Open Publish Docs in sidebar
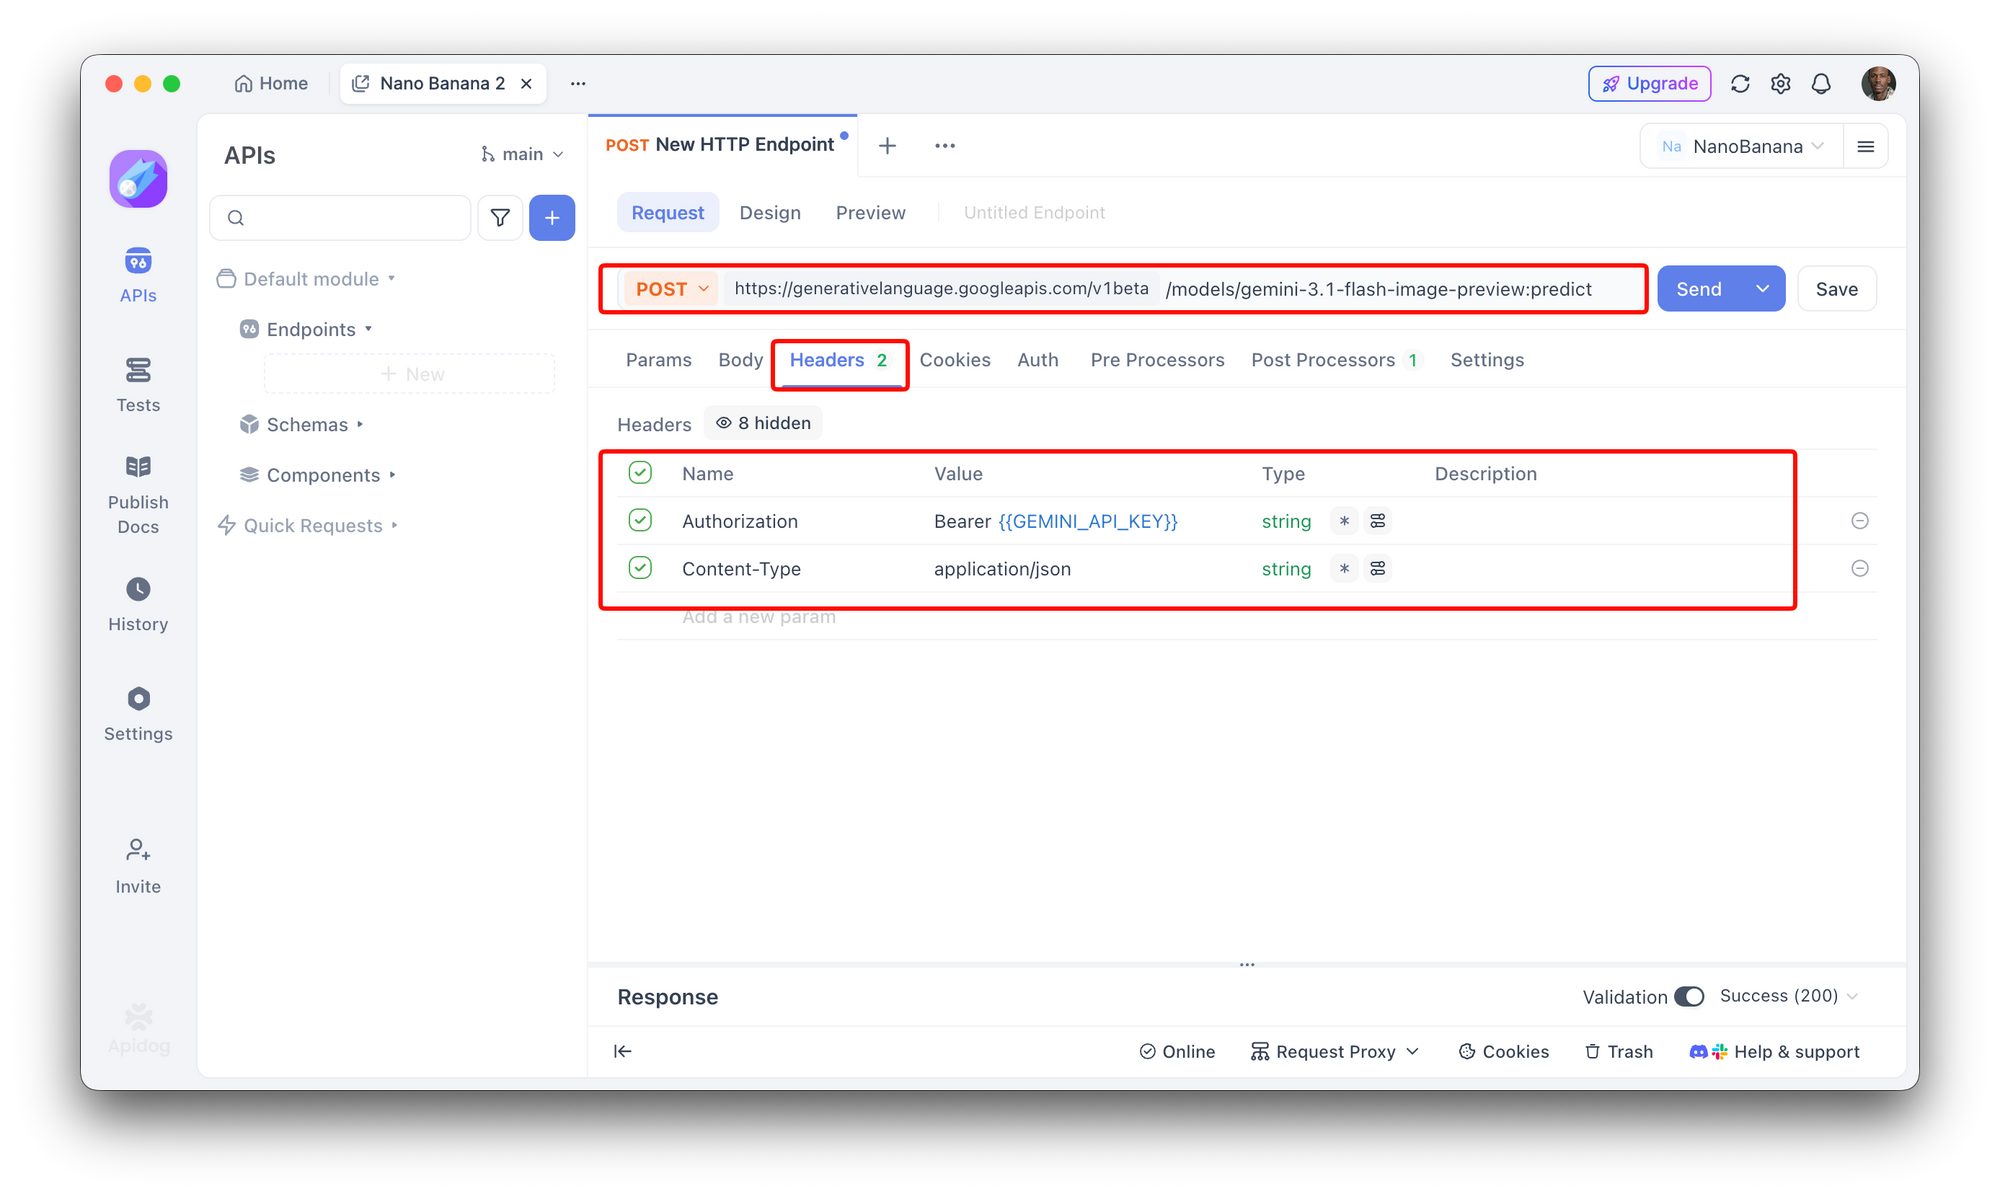This screenshot has width=2000, height=1197. click(x=138, y=496)
